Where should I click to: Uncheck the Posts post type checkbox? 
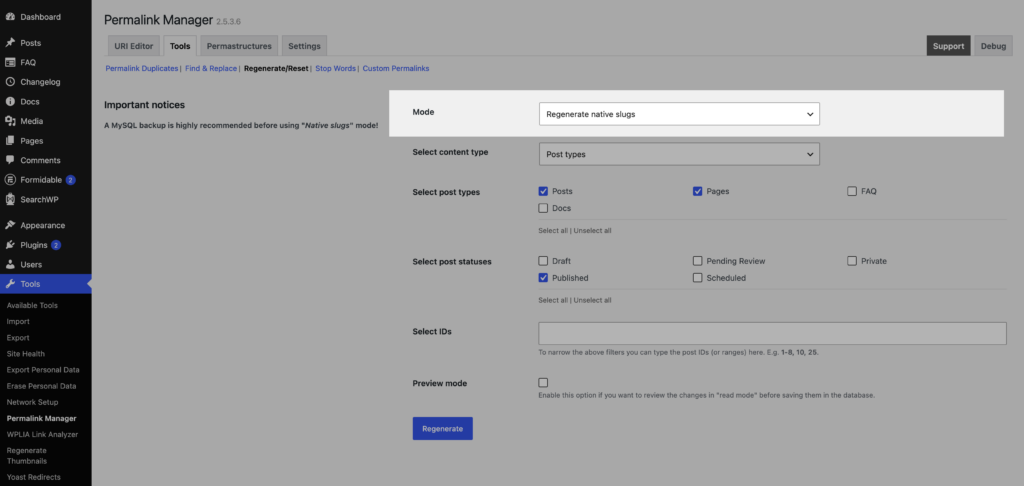(x=543, y=191)
